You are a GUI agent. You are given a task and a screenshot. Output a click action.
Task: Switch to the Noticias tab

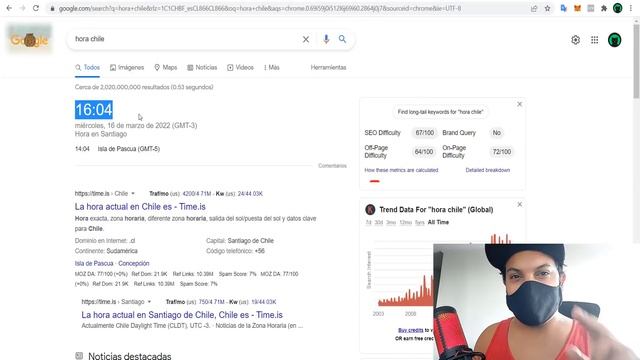pyautogui.click(x=202, y=68)
